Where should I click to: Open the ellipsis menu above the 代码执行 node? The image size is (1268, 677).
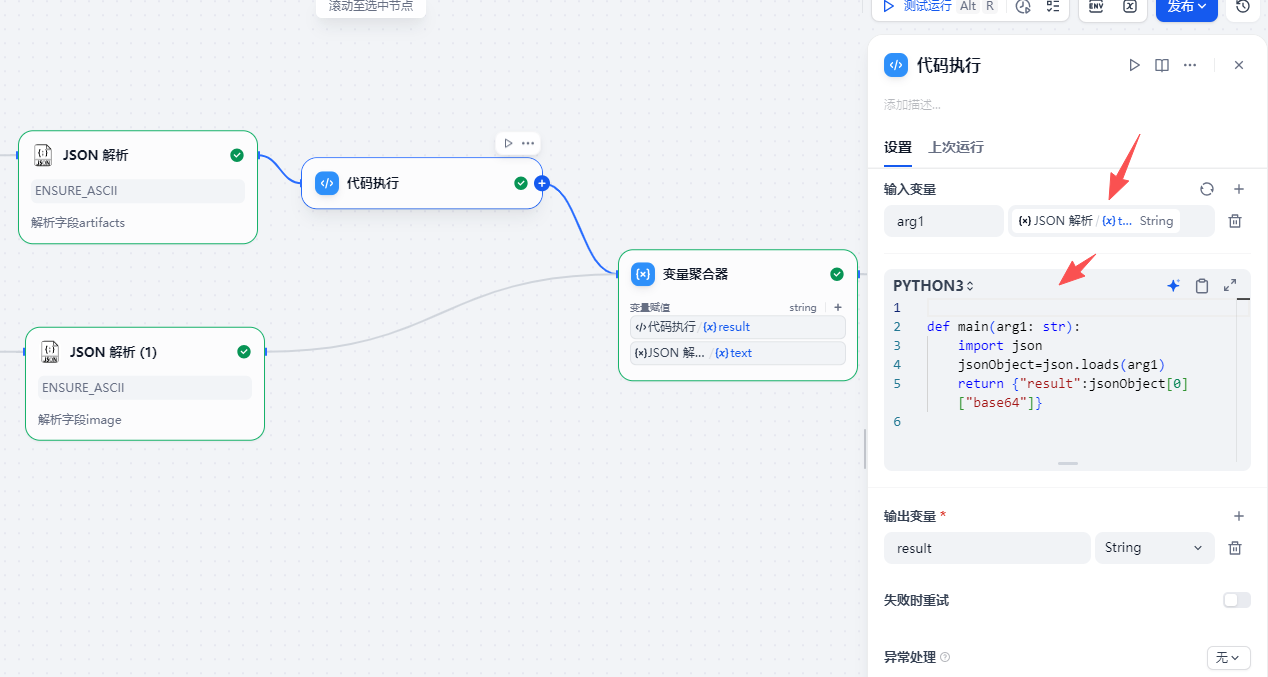click(x=528, y=143)
